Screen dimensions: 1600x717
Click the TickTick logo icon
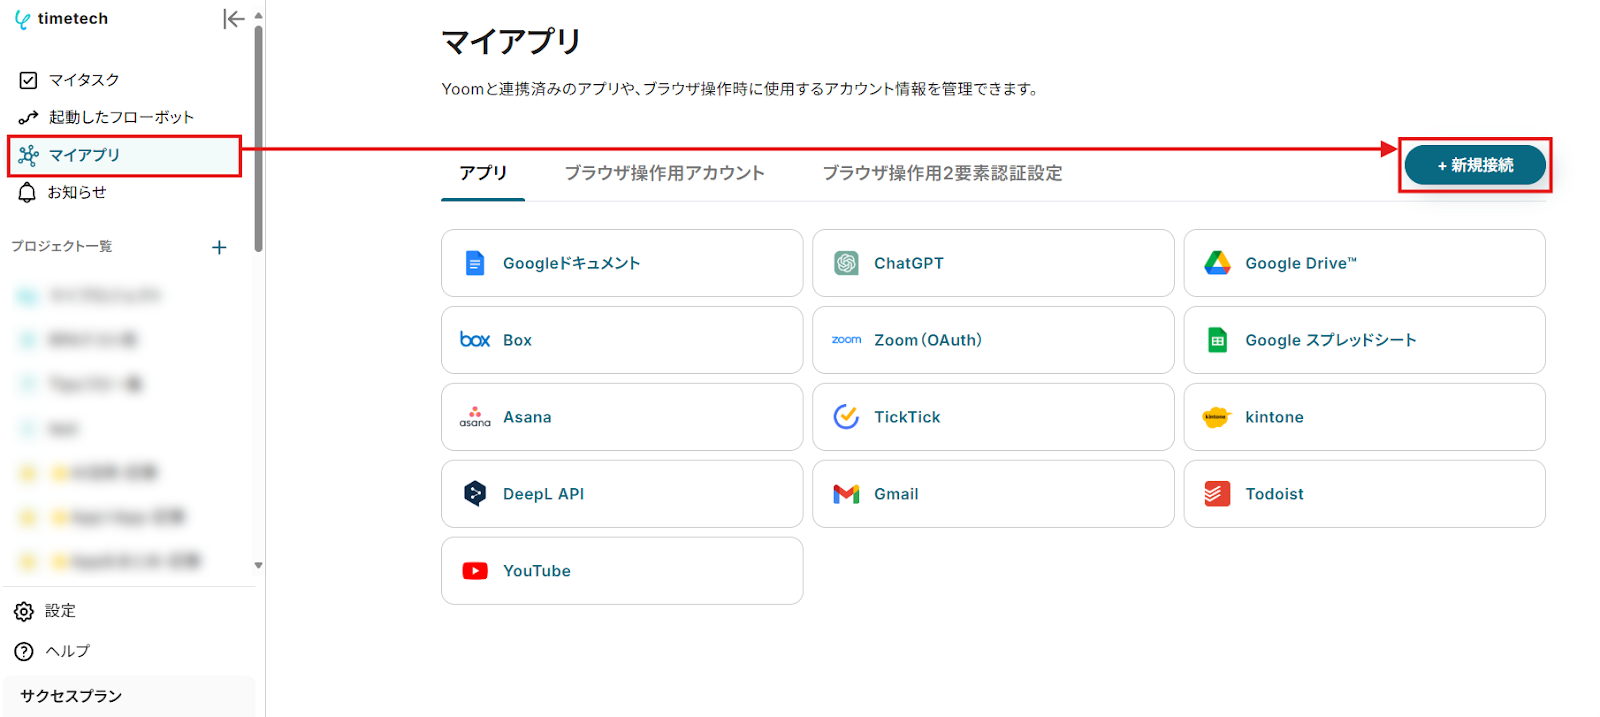(846, 417)
